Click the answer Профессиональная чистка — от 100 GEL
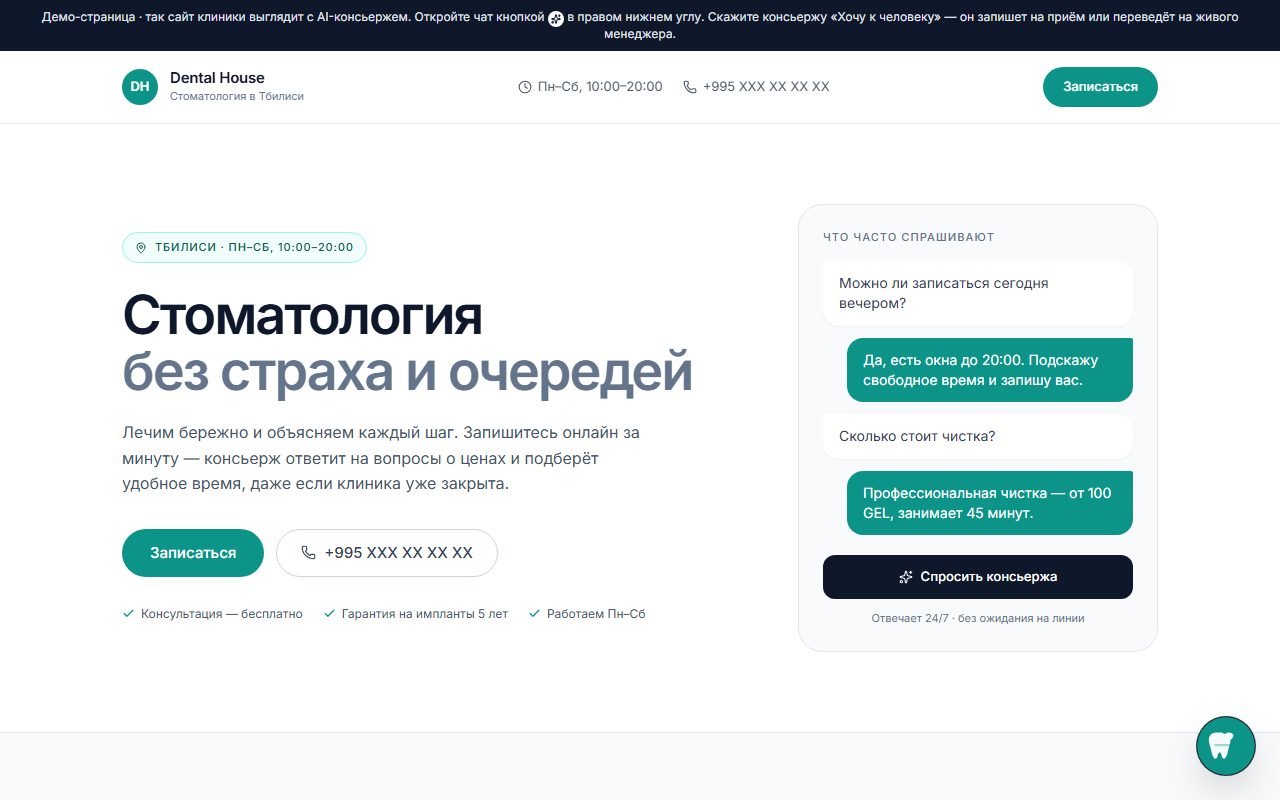Screen dimensions: 1280x800 990,503
